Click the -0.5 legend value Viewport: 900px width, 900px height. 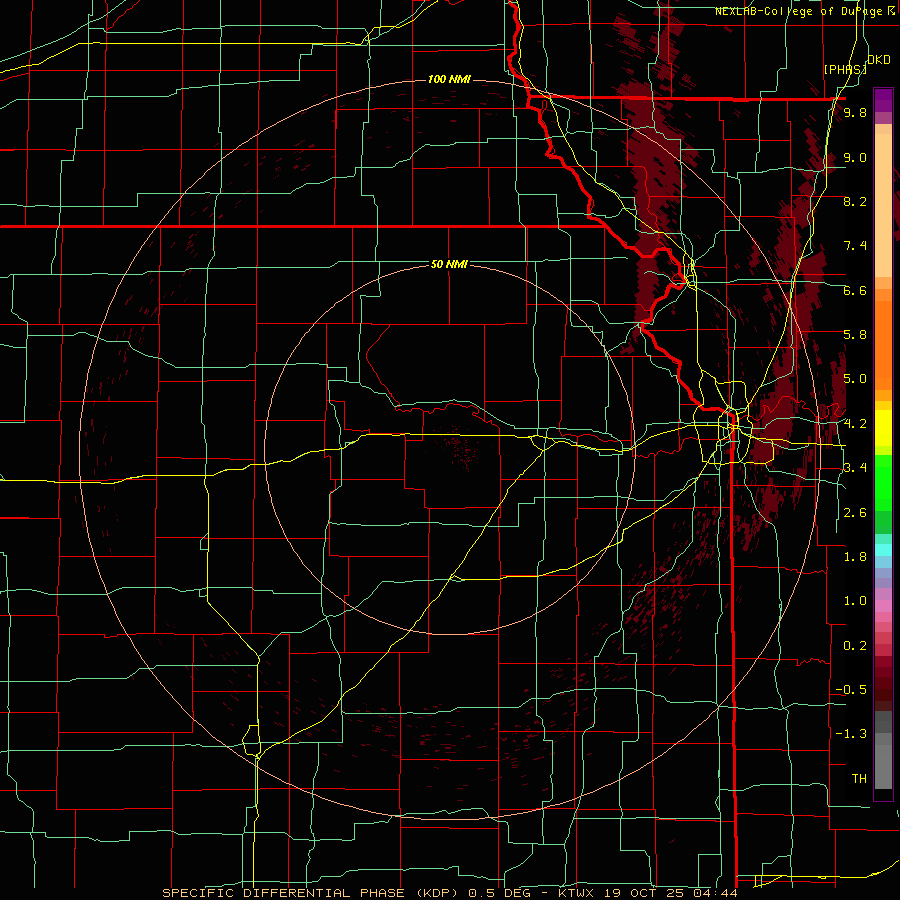(851, 690)
